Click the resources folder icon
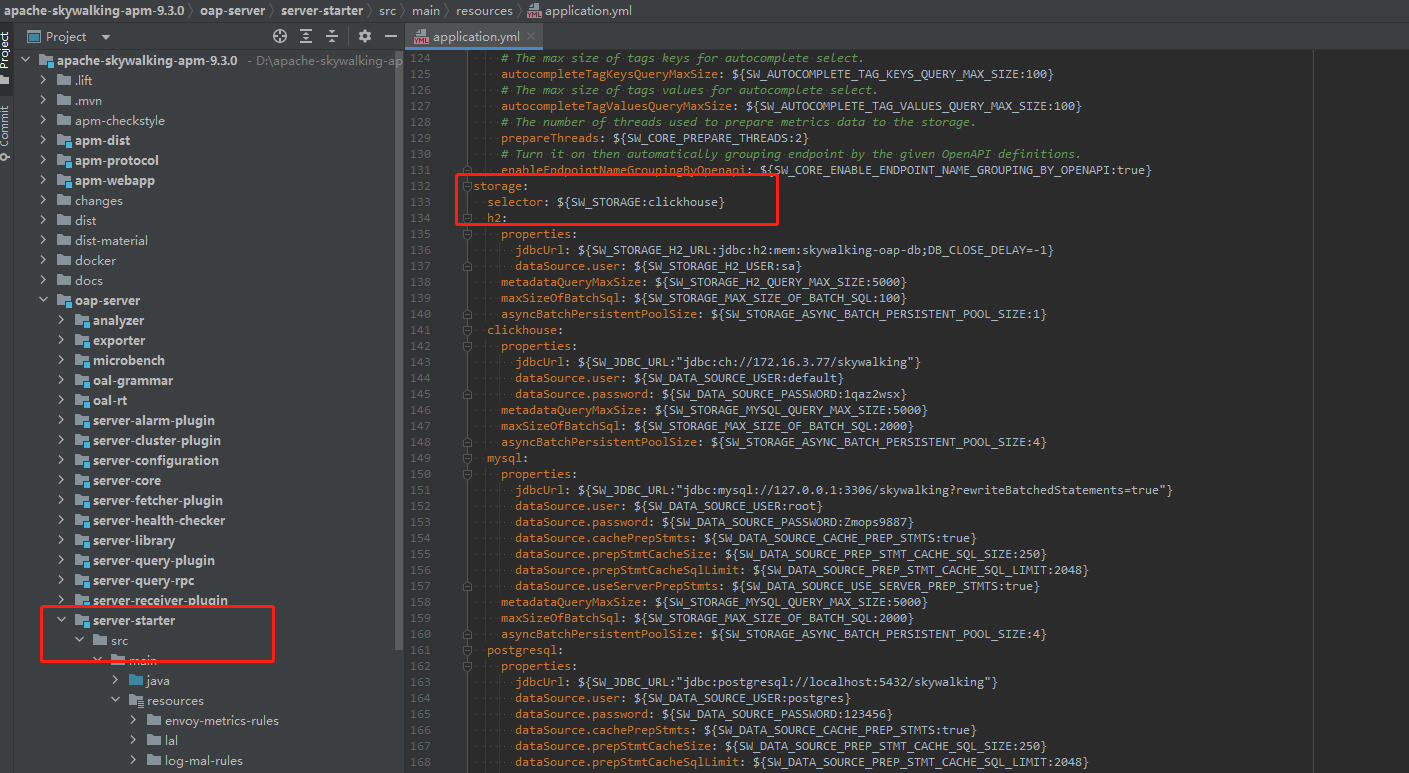 pos(136,700)
